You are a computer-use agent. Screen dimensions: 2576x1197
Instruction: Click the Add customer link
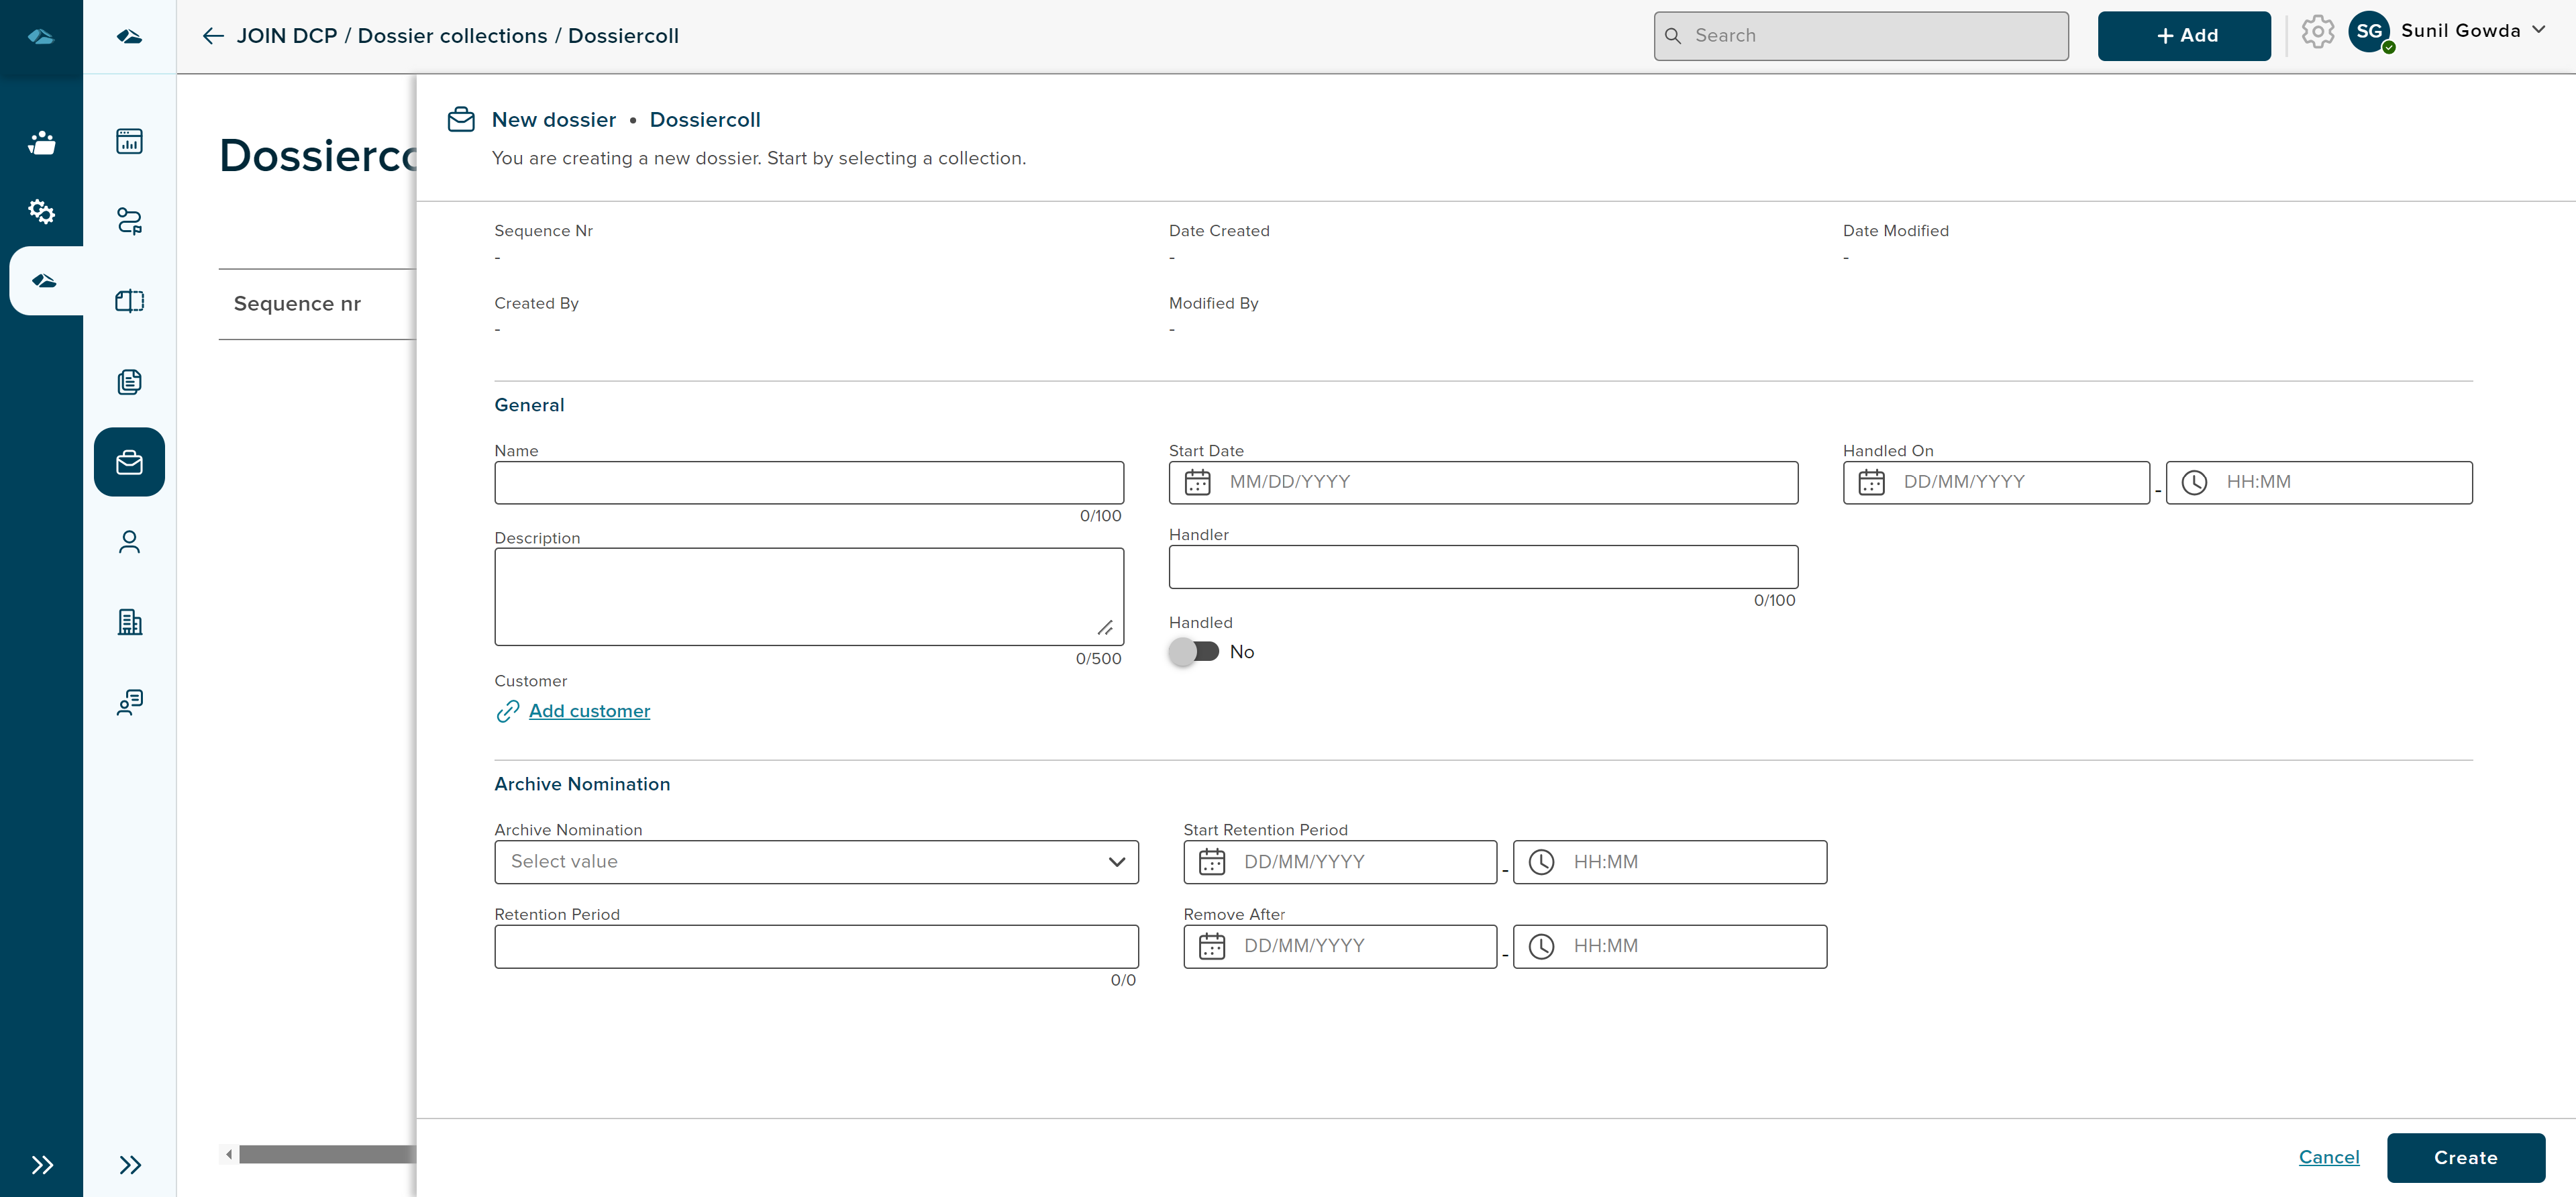pyautogui.click(x=589, y=711)
